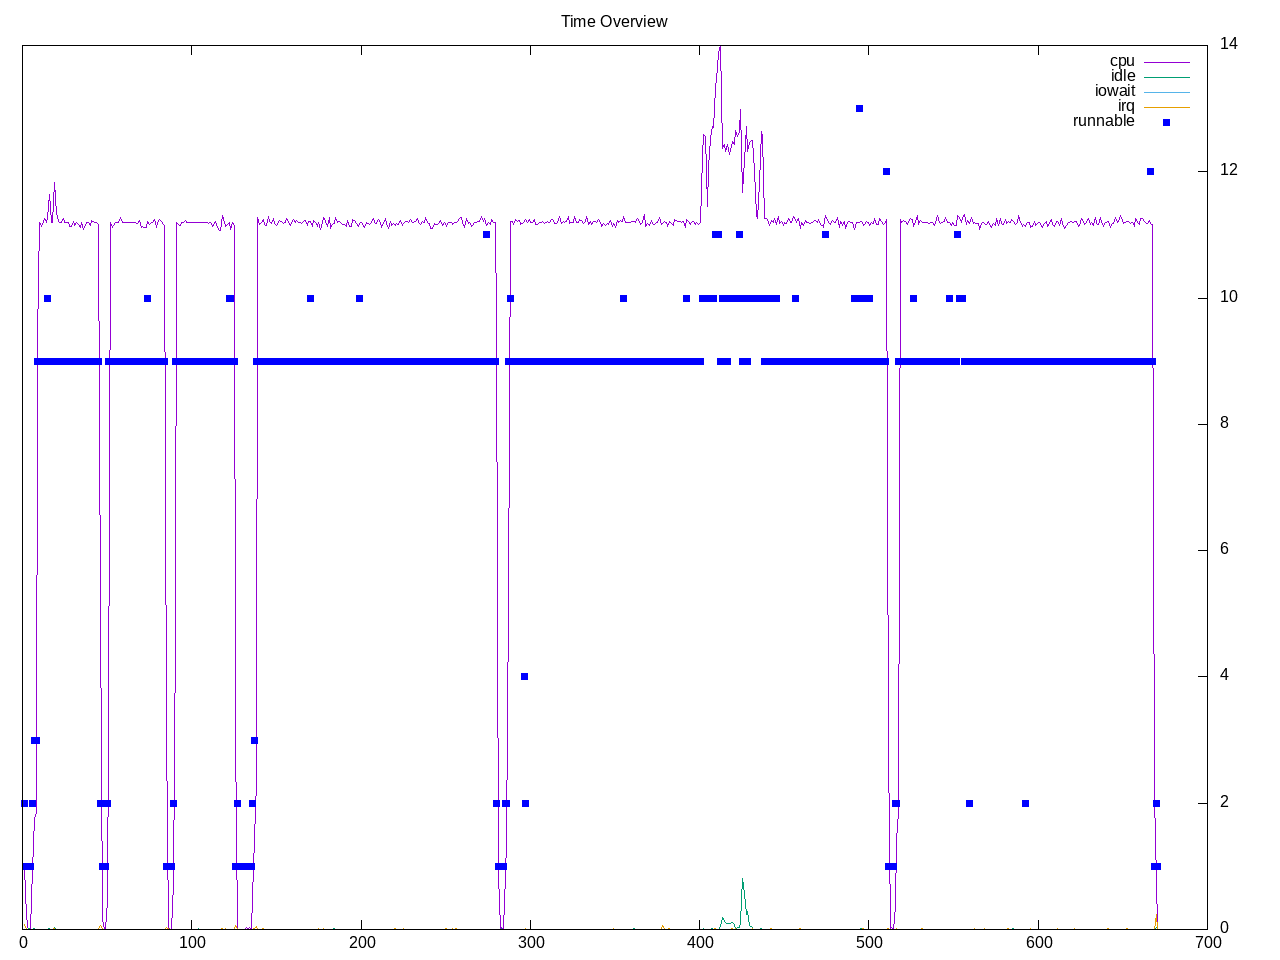Viewport: 1280px width, 960px height.
Task: Click the y-axis tick label "4"
Action: tap(1224, 676)
